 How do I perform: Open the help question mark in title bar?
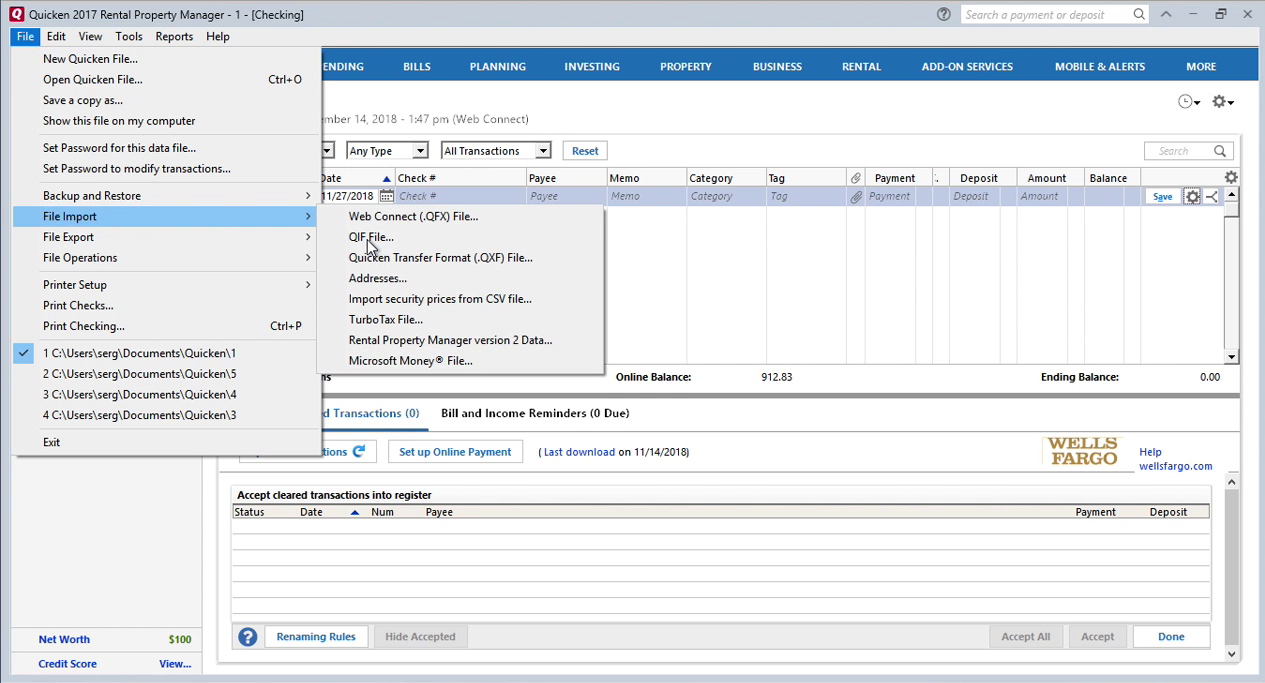[x=943, y=14]
